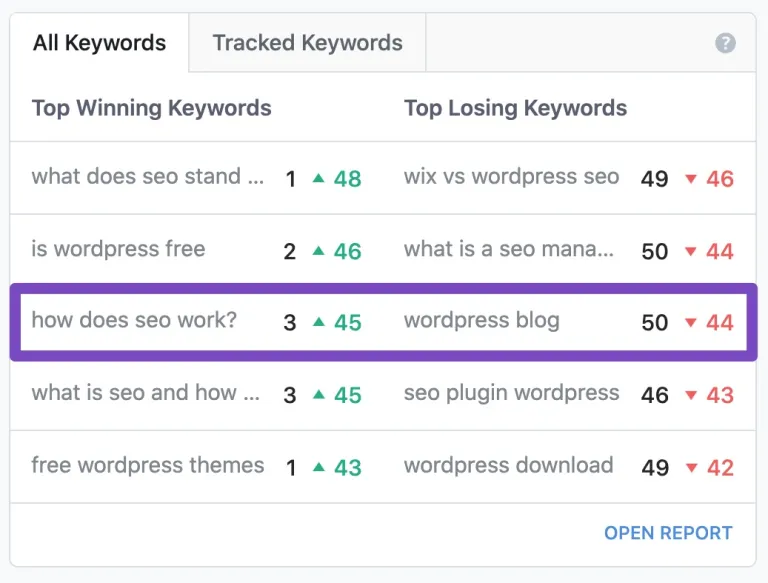Click green arrow for is wordpress free
Image resolution: width=768 pixels, height=583 pixels.
pyautogui.click(x=318, y=251)
